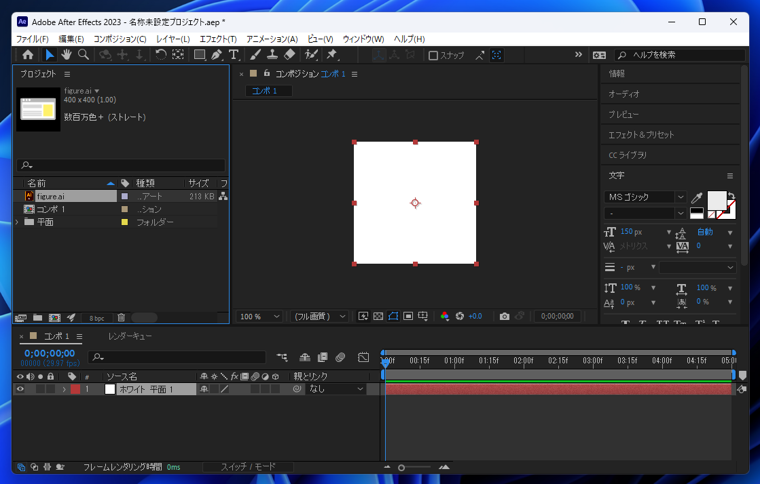
Task: Toggle transparency grid in viewer
Action: (x=378, y=316)
